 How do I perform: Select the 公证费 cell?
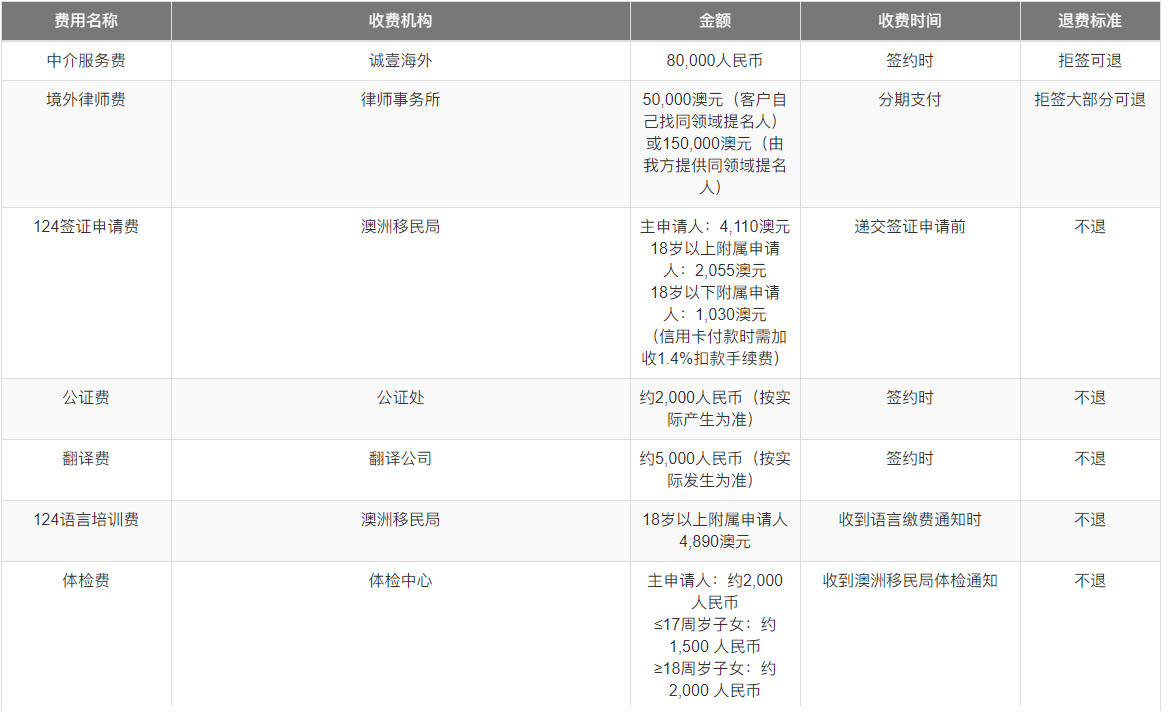86,409
